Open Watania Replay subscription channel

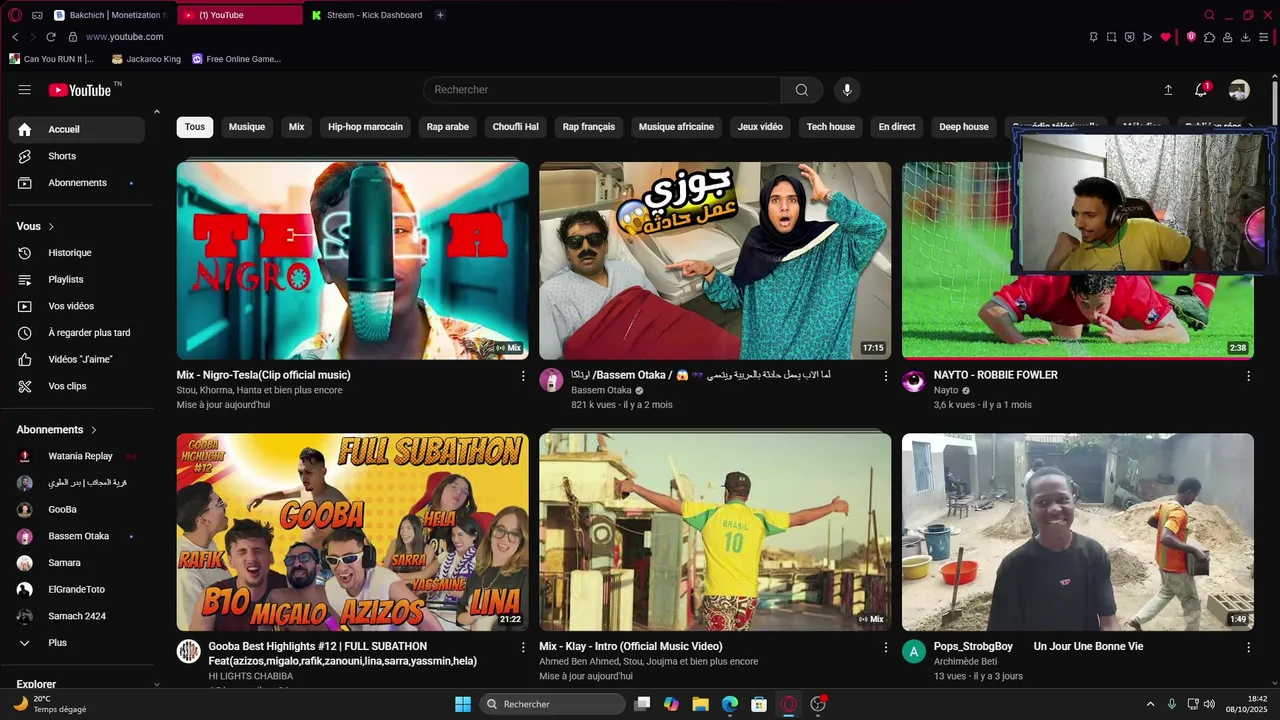point(76,456)
